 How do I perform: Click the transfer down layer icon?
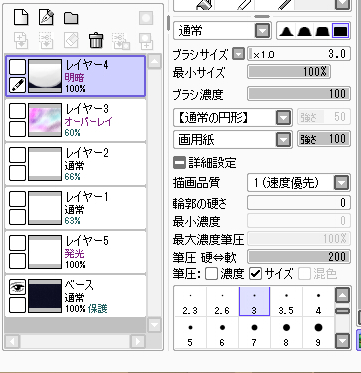[21, 41]
